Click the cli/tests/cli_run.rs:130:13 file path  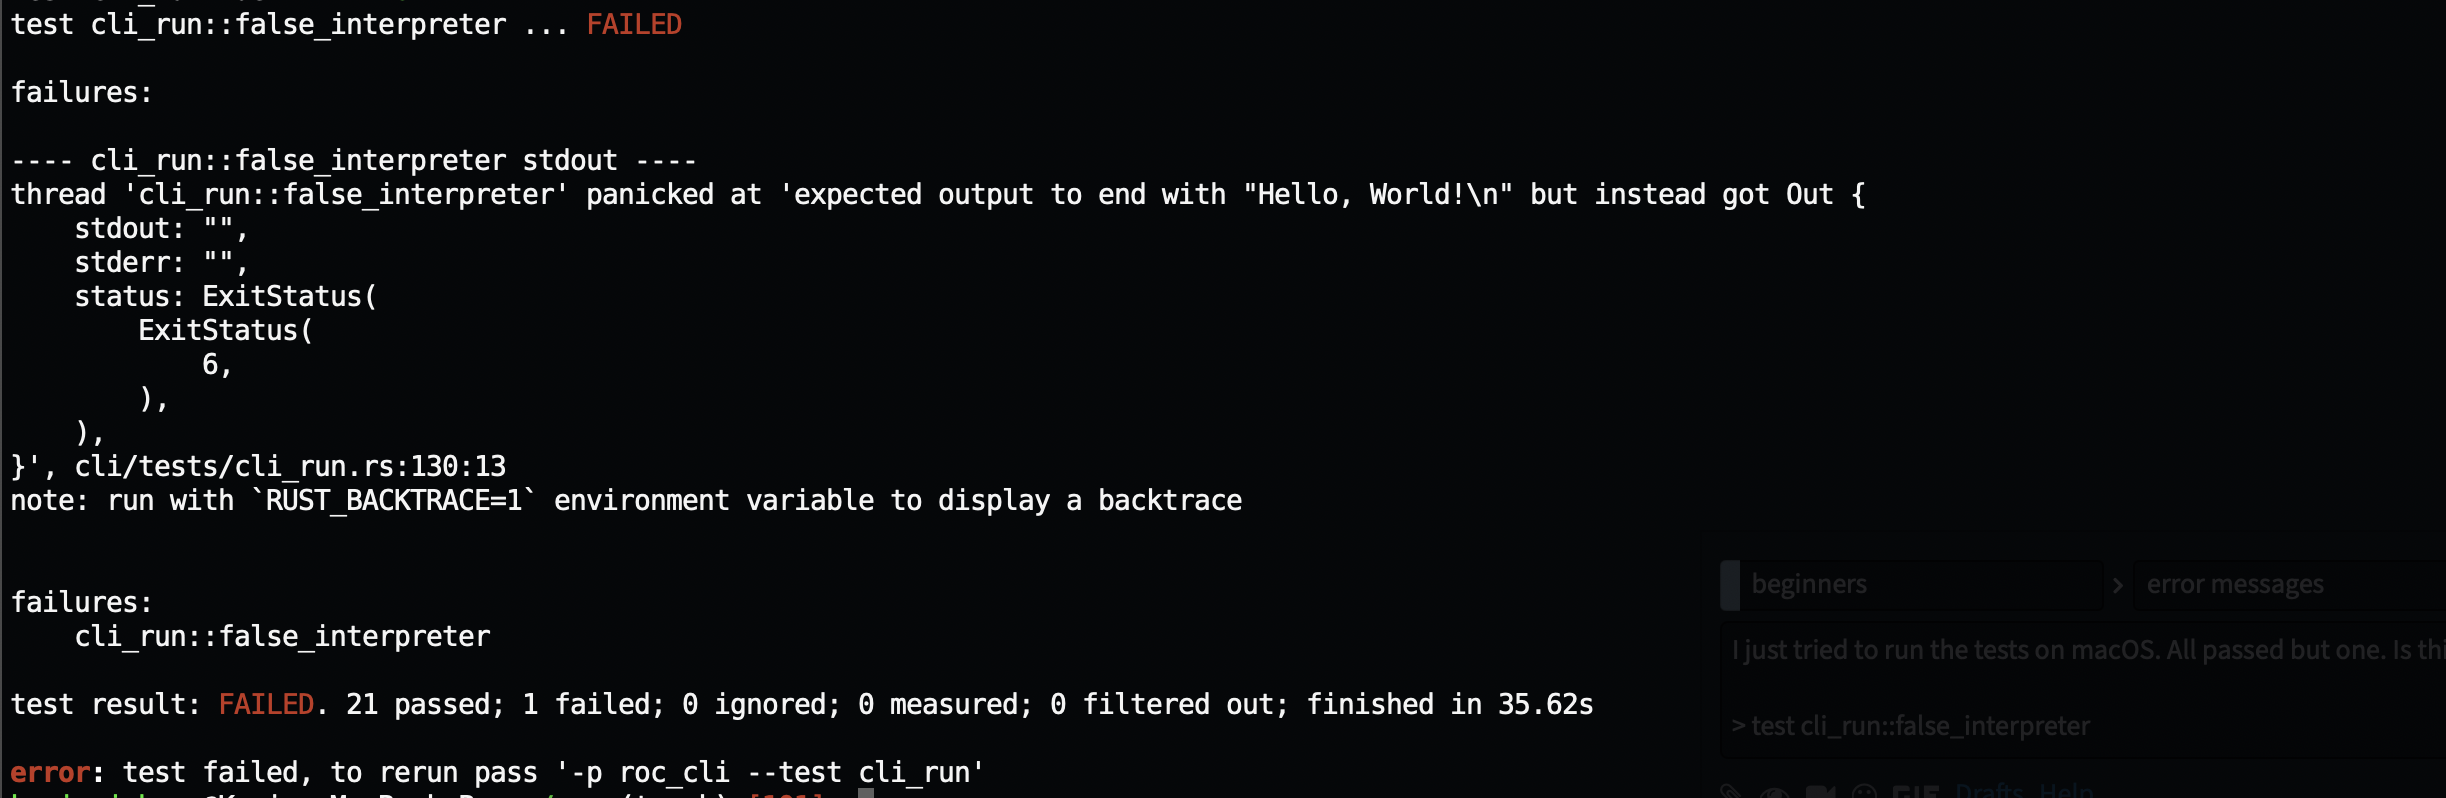[290, 467]
